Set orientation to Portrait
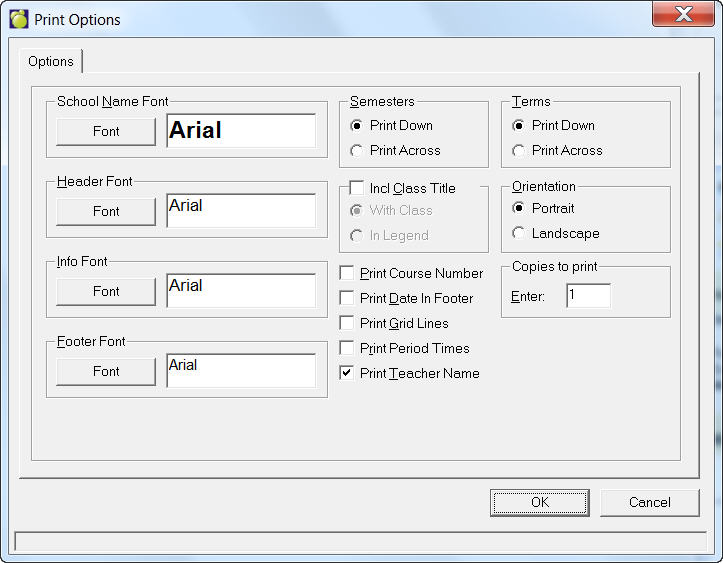The height and width of the screenshot is (563, 723). (519, 209)
